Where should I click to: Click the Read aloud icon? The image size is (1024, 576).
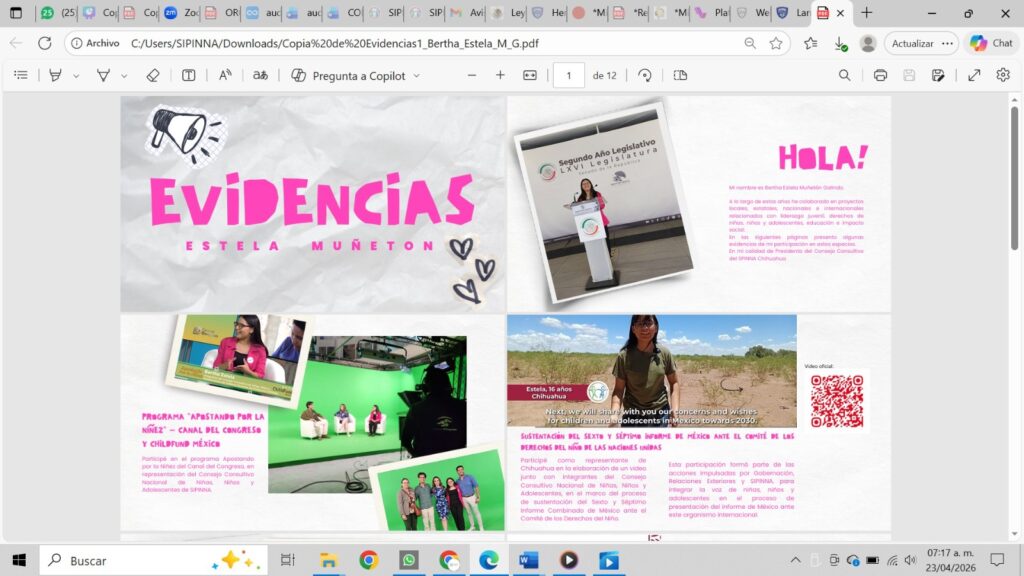click(x=225, y=75)
